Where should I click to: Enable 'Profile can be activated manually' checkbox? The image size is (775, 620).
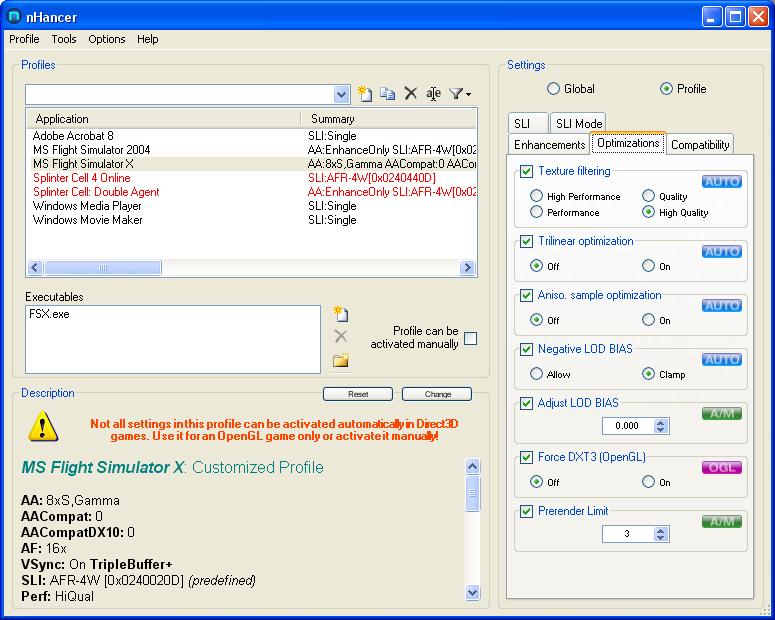click(x=471, y=338)
